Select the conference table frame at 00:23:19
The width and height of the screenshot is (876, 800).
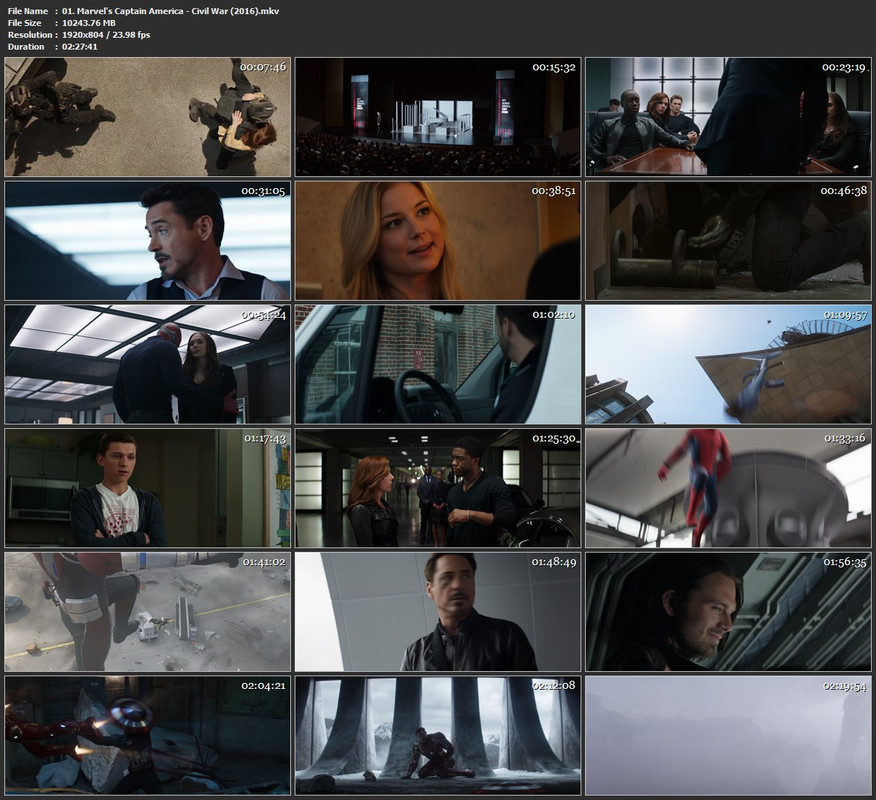click(x=728, y=117)
